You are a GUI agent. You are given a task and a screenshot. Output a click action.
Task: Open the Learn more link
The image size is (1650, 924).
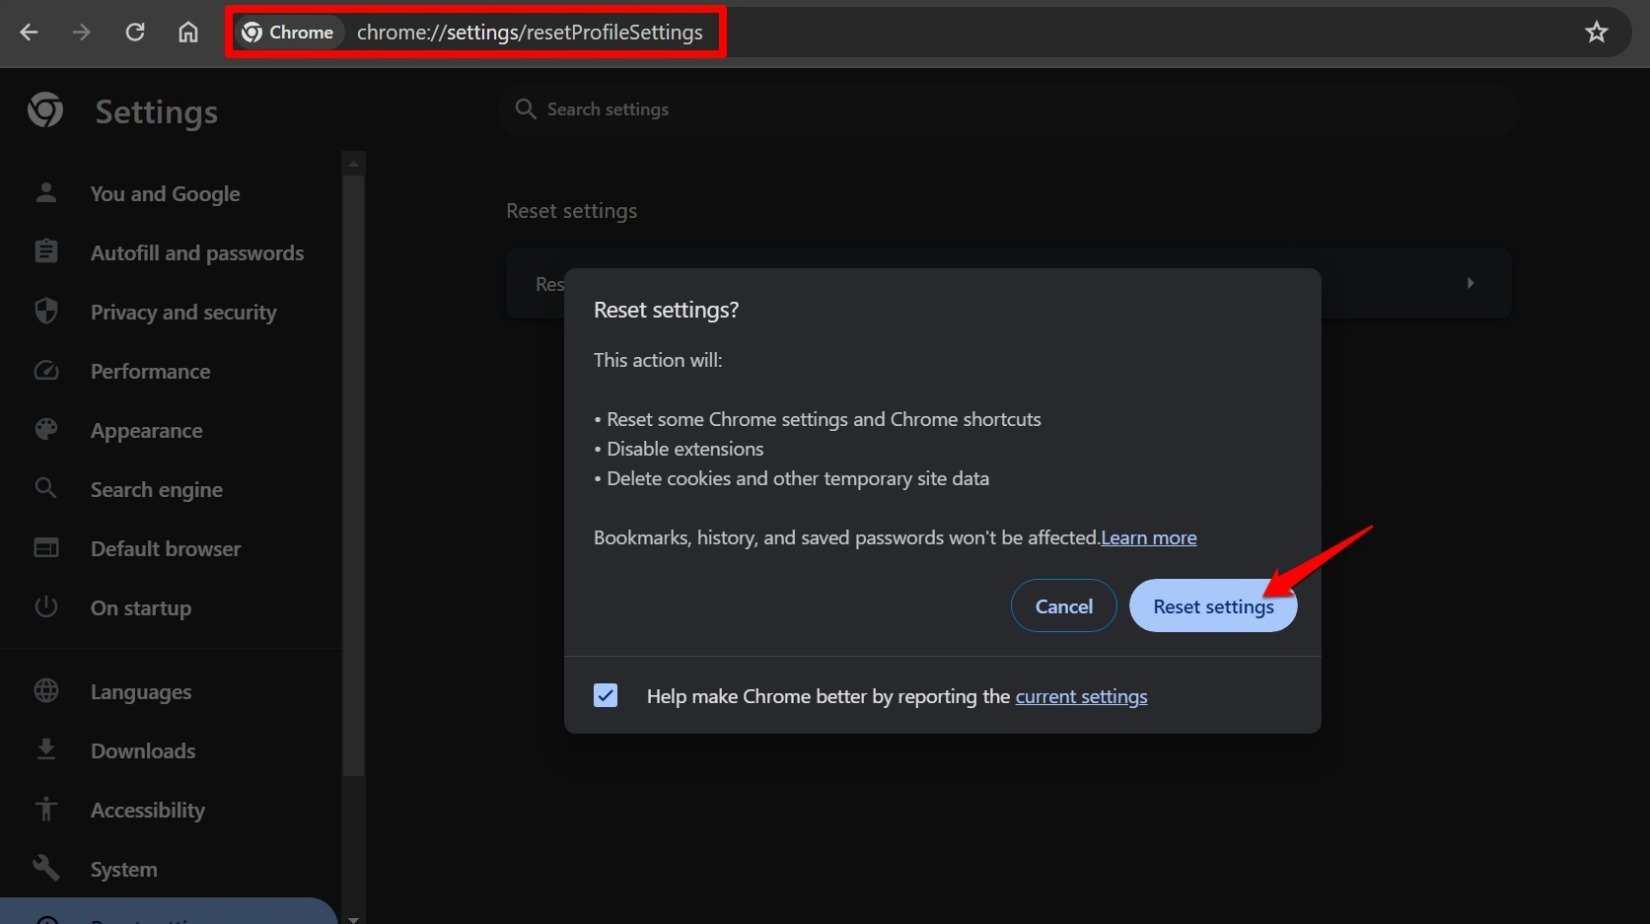[x=1148, y=537]
